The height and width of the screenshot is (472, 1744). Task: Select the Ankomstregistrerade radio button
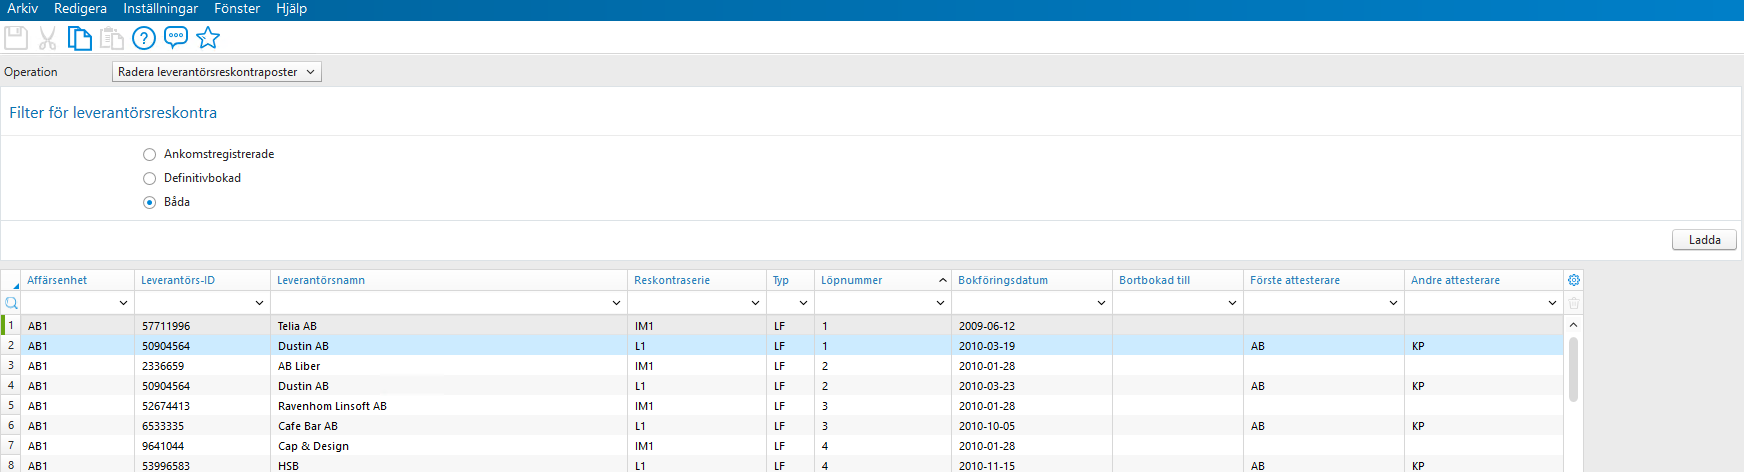click(x=150, y=154)
